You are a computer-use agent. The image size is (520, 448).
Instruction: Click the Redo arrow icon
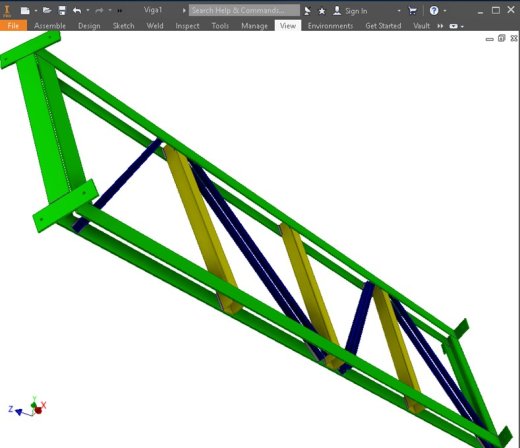click(x=99, y=11)
